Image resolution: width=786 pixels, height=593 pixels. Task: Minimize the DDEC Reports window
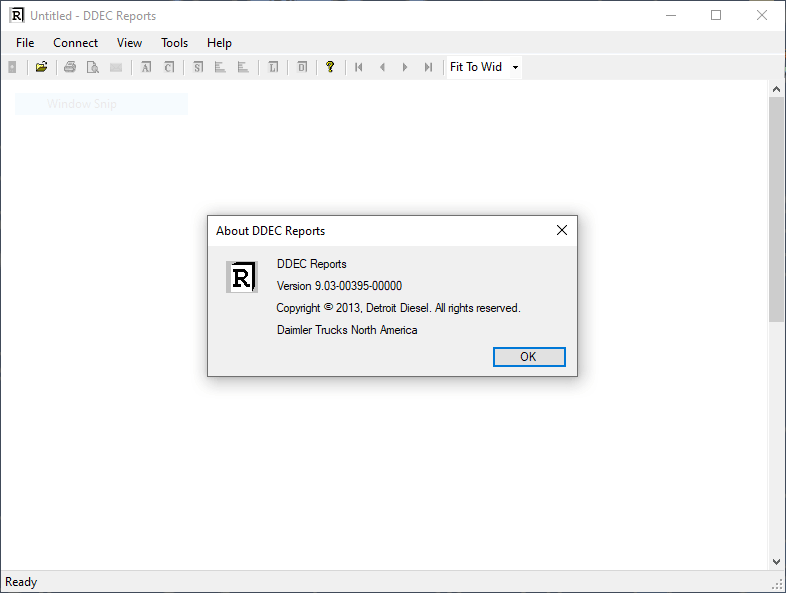[671, 16]
